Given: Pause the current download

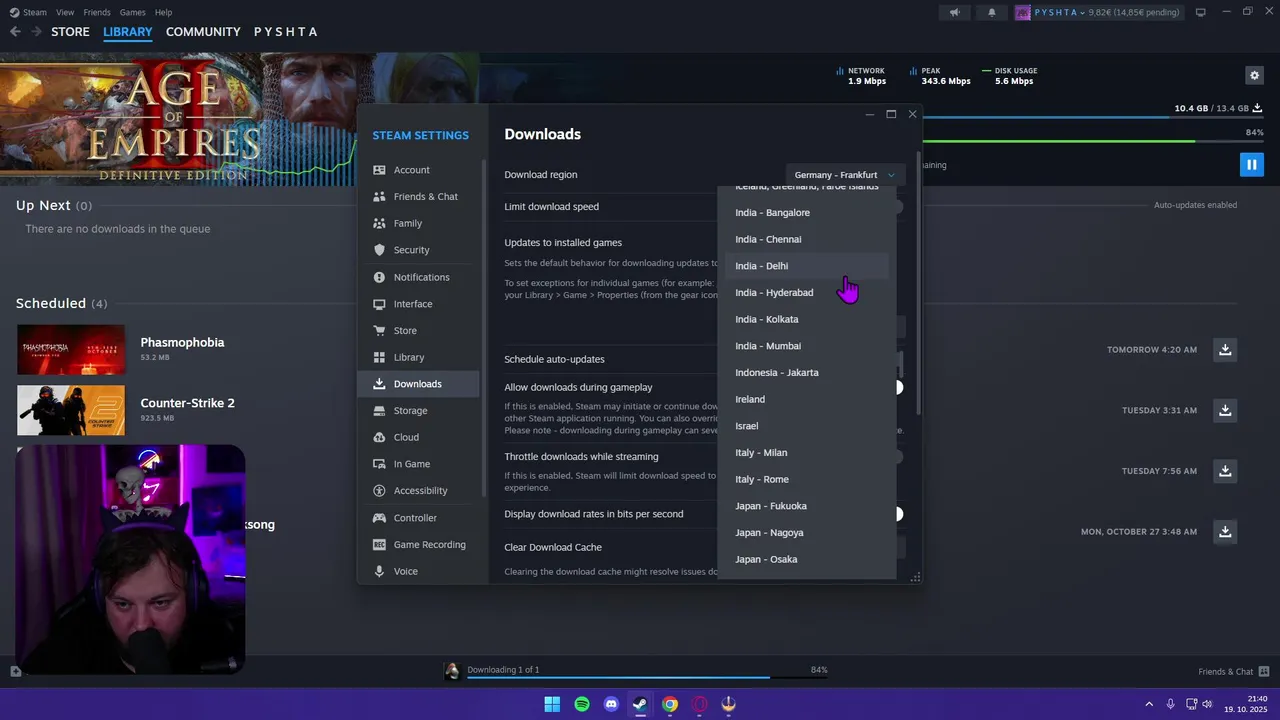Looking at the screenshot, I should pos(1251,164).
